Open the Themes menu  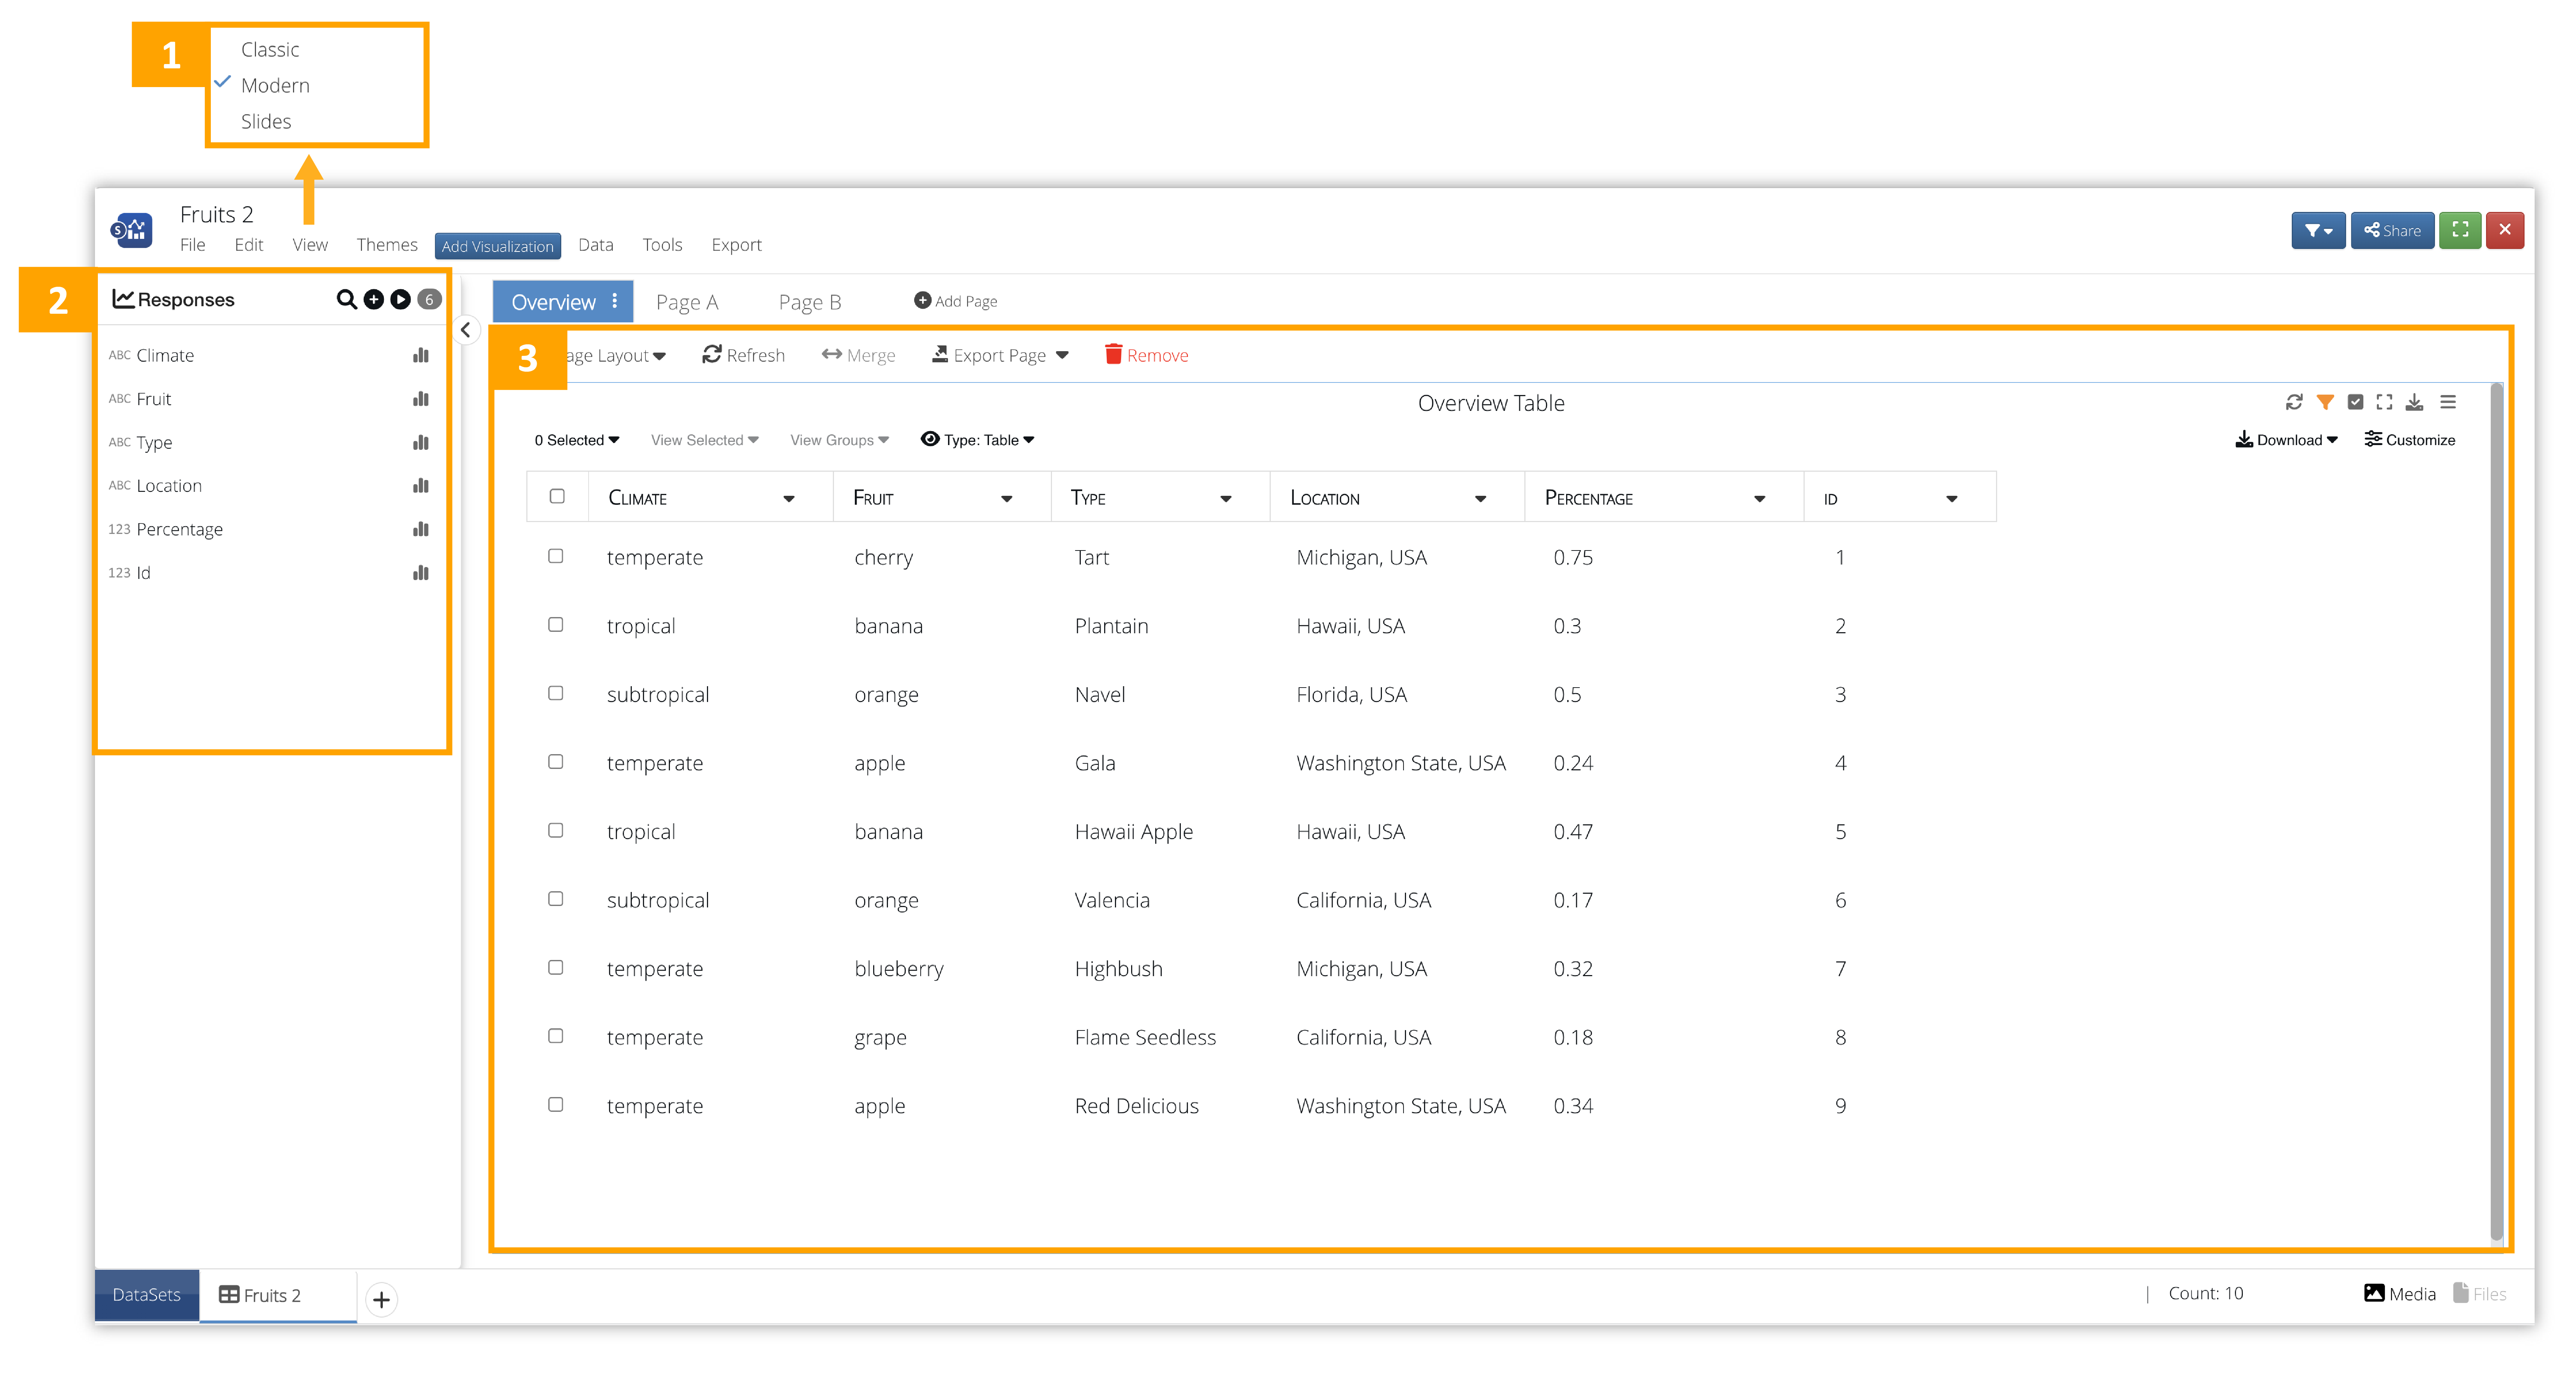(387, 245)
